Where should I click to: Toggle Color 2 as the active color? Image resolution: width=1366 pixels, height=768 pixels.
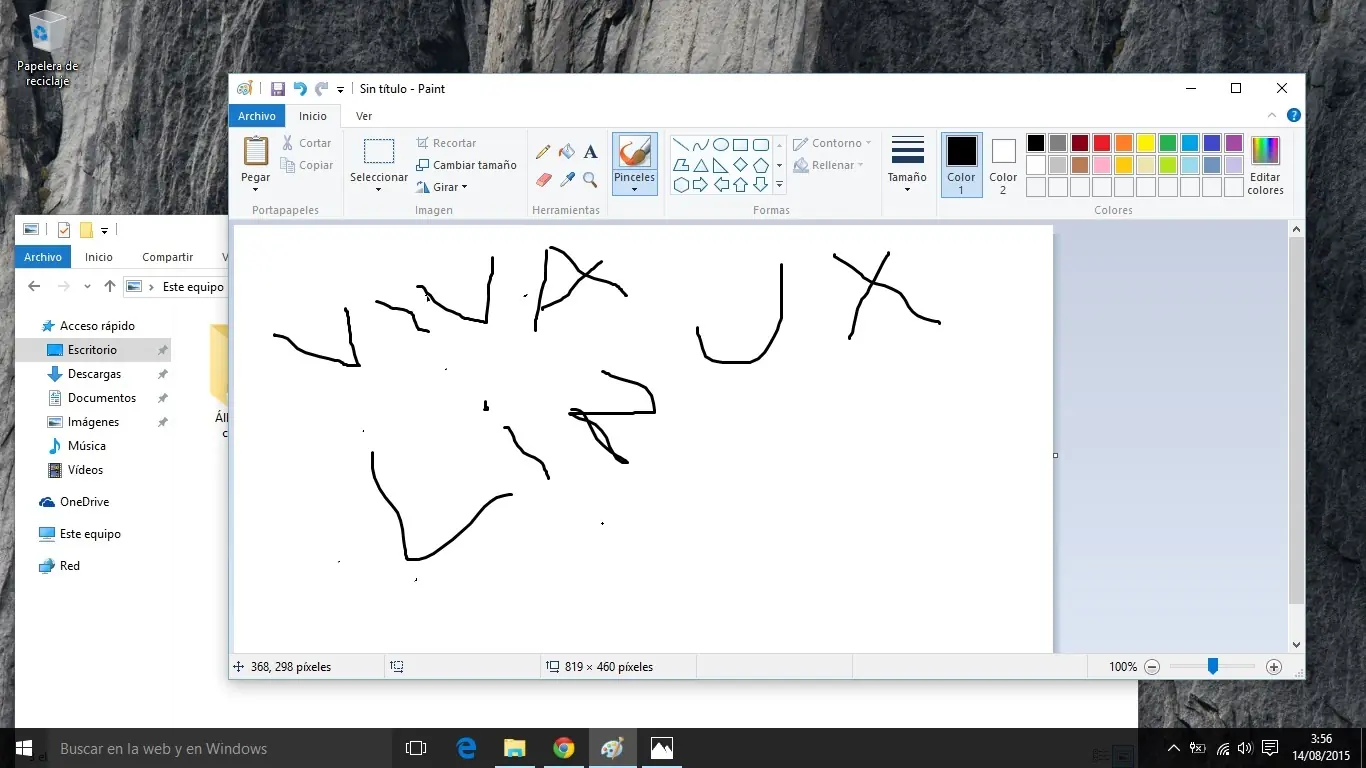pyautogui.click(x=1003, y=165)
